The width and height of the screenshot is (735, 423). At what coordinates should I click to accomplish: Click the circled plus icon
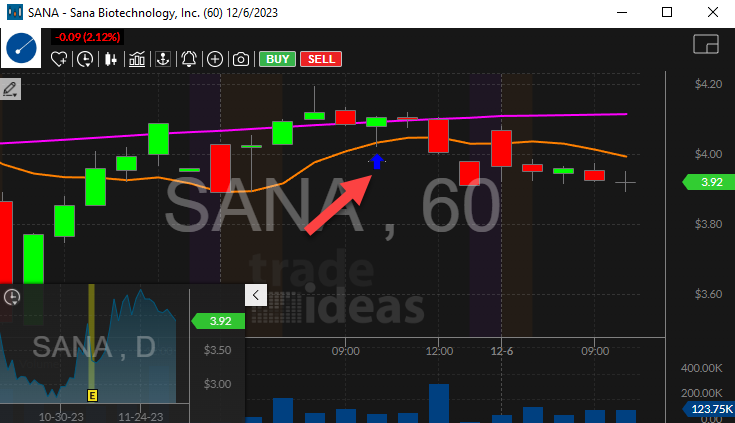pos(215,60)
